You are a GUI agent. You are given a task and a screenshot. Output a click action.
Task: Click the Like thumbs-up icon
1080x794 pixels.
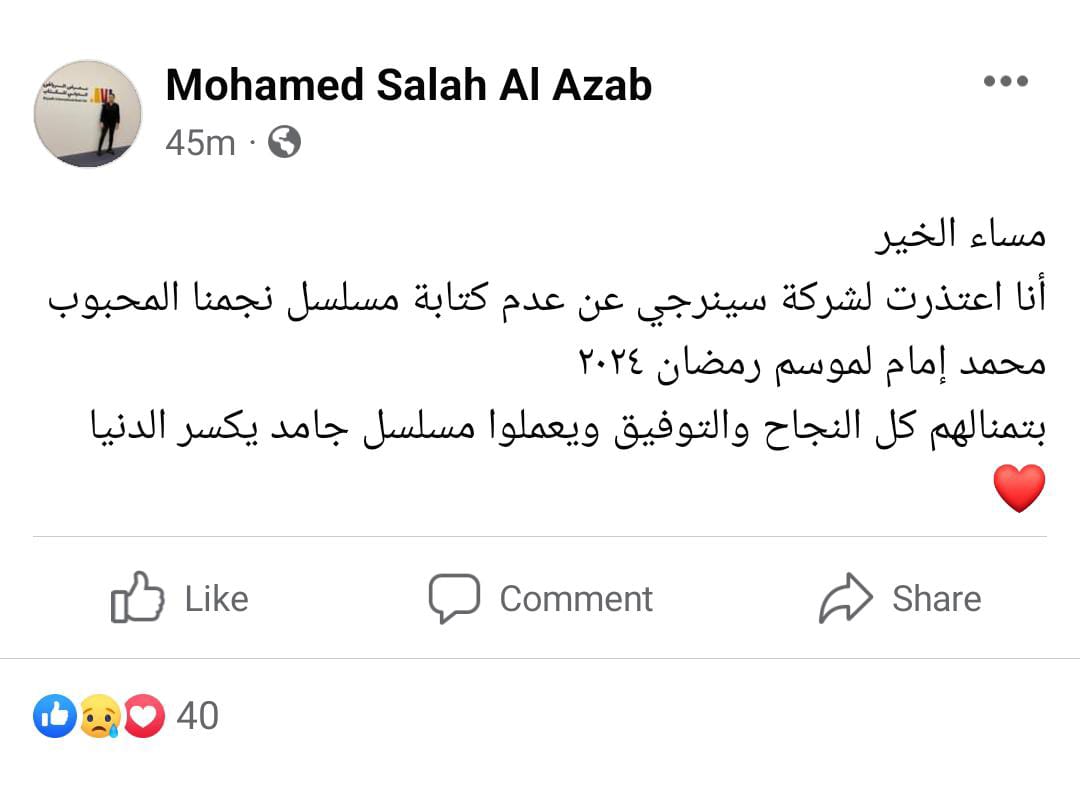pos(137,598)
